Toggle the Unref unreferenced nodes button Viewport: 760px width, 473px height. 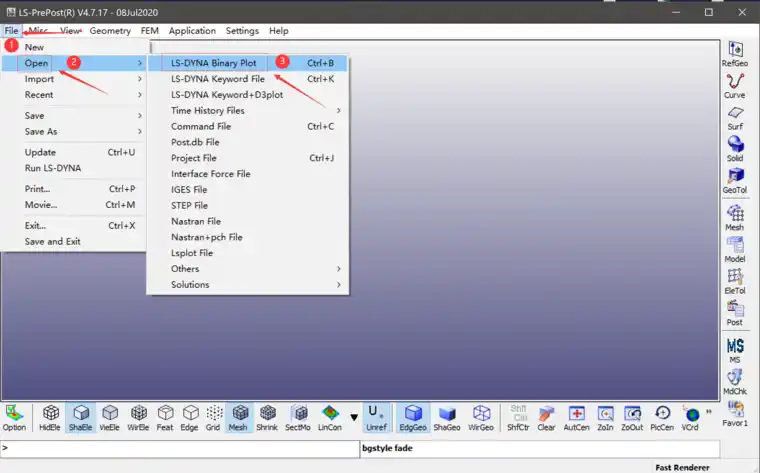[377, 418]
